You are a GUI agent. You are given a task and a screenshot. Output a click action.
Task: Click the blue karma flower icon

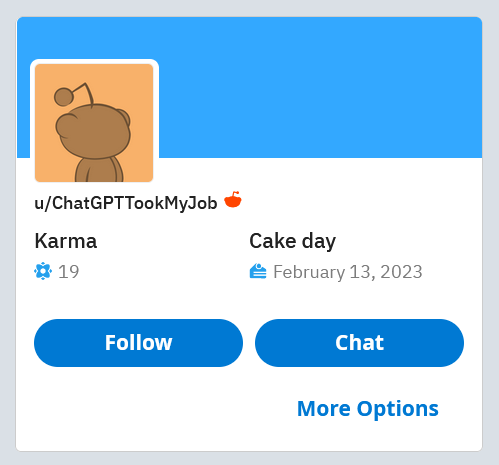tap(43, 271)
